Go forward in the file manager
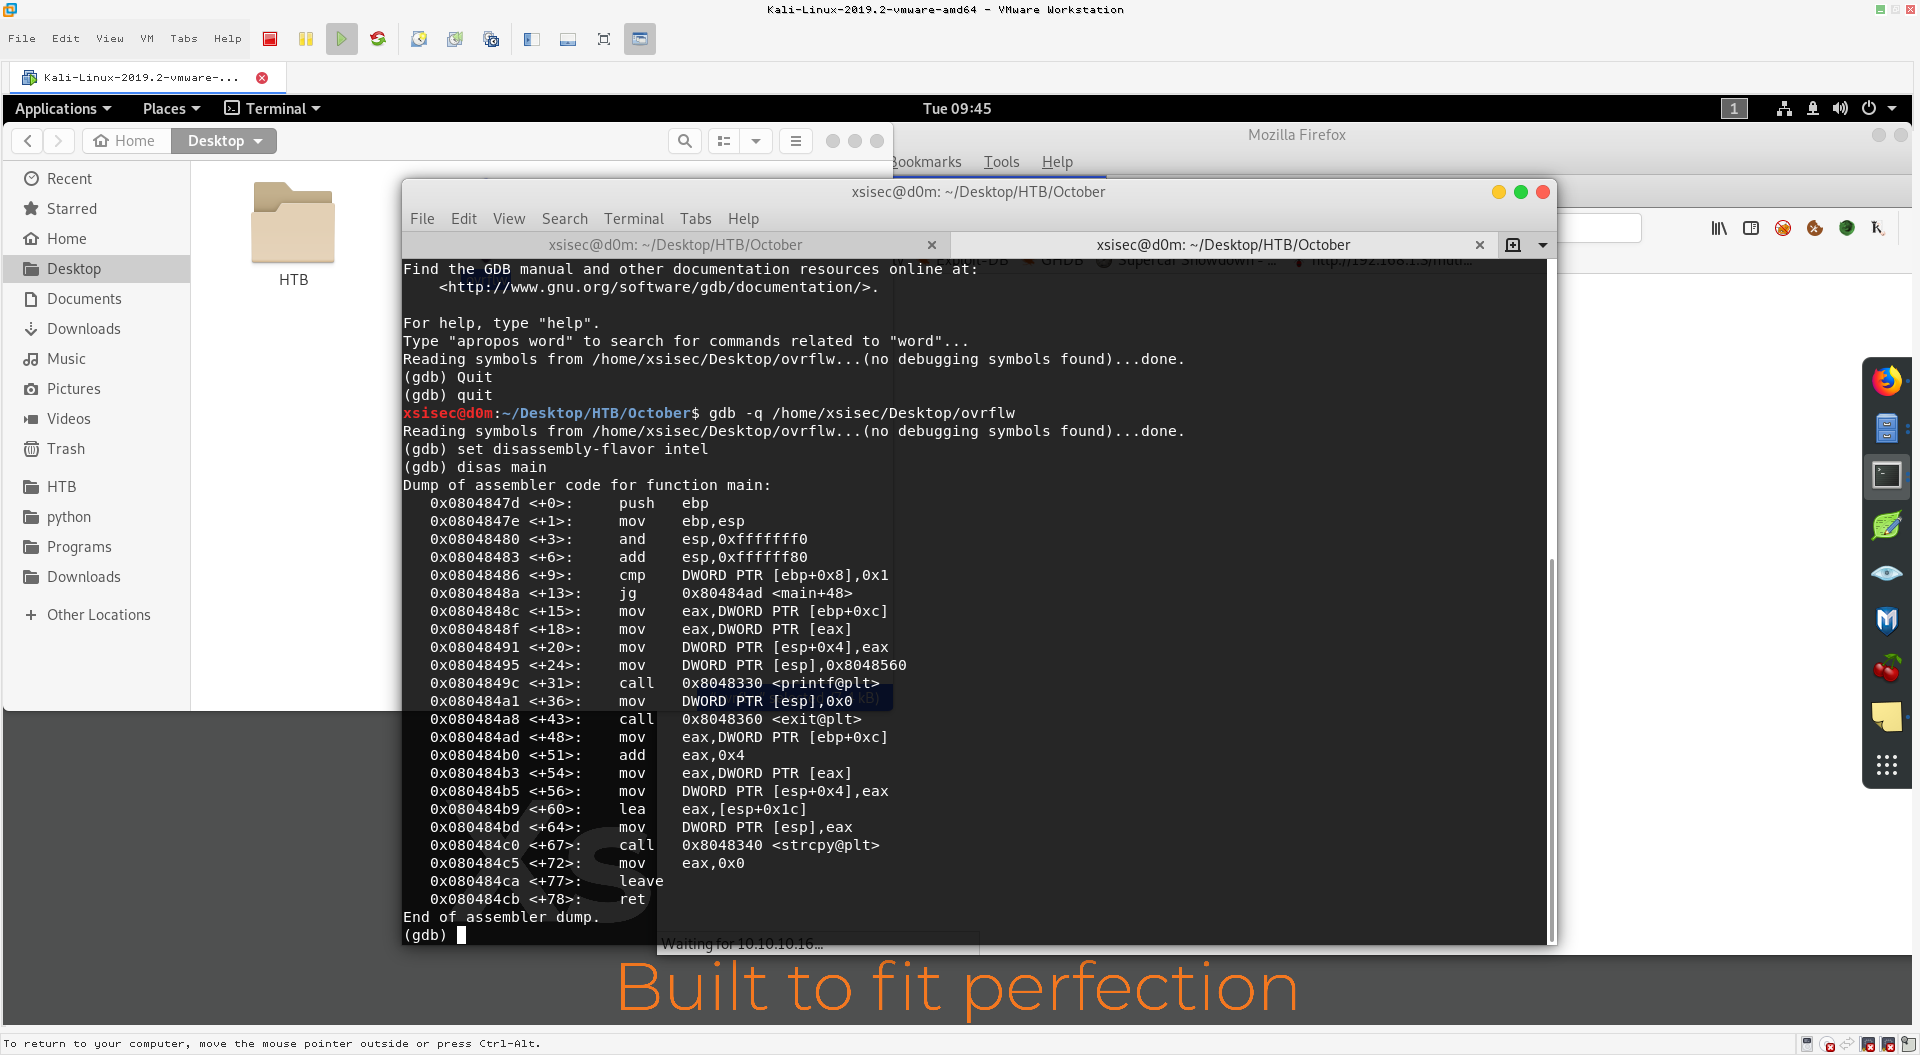Viewport: 1920px width, 1055px height. pos(58,141)
